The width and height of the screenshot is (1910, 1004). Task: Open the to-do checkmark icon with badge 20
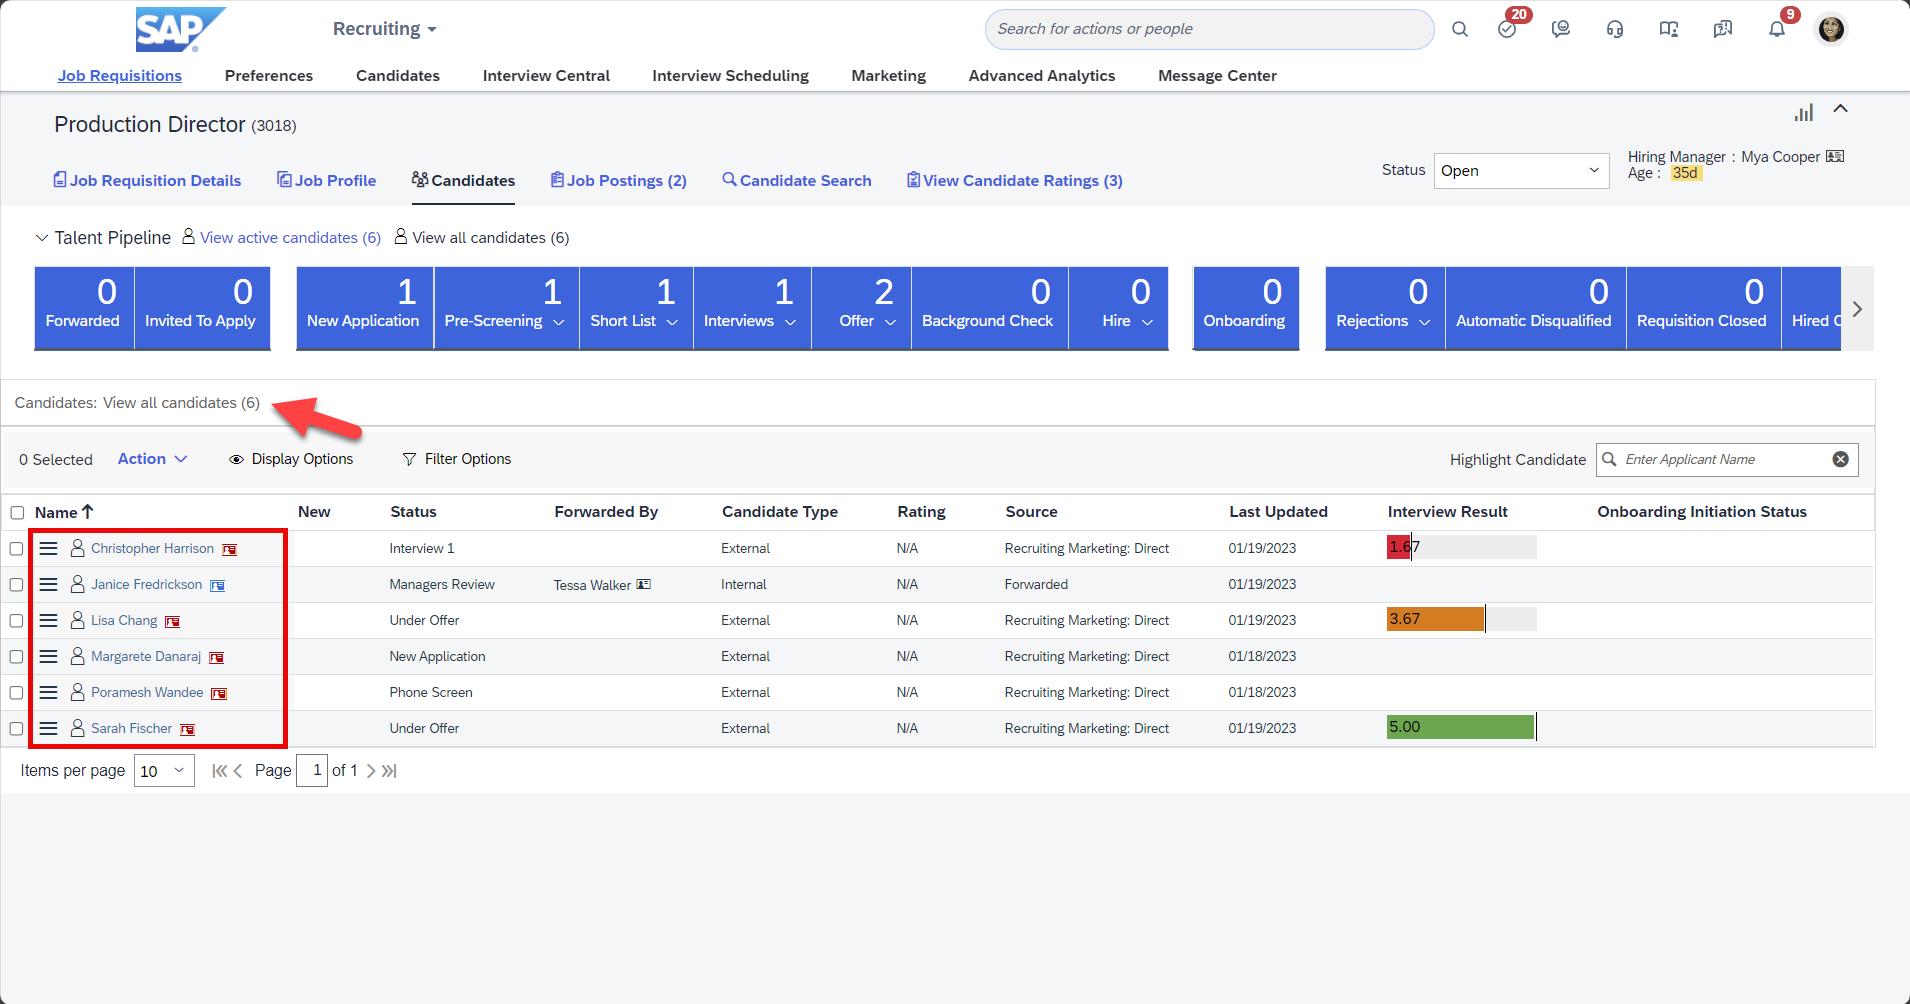[x=1508, y=28]
